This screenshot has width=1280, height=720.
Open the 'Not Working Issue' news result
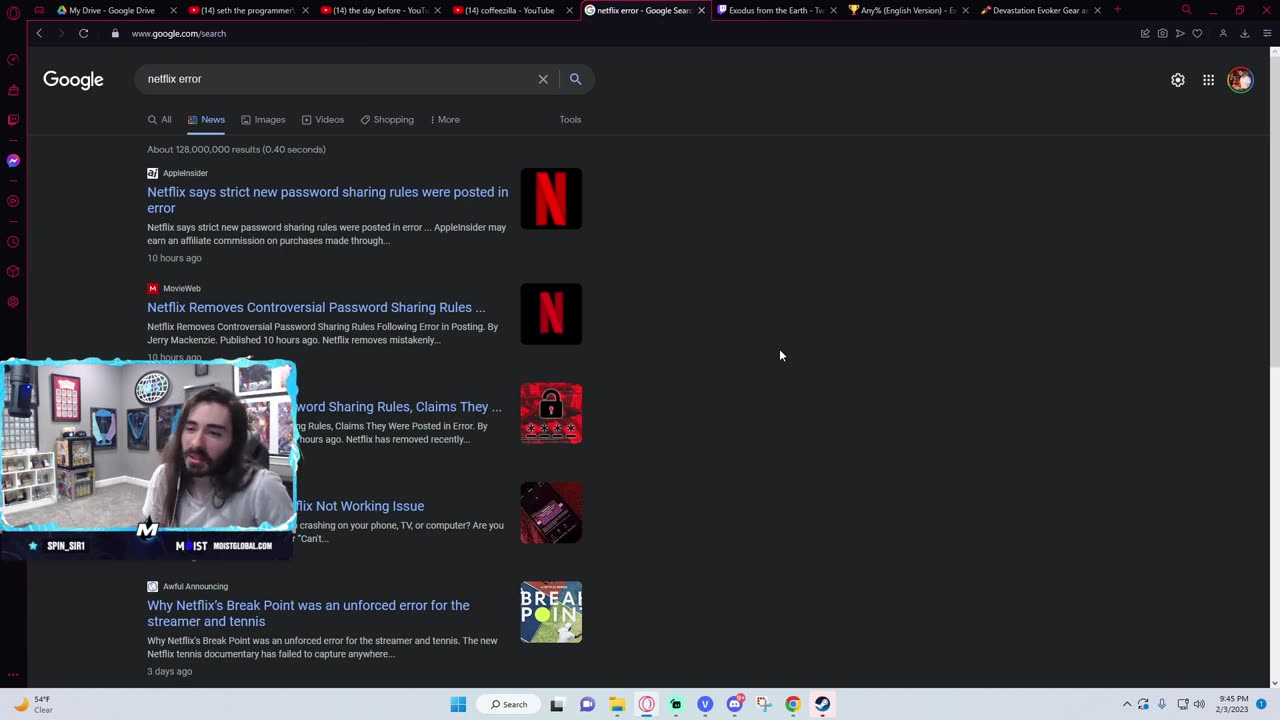[x=360, y=506]
